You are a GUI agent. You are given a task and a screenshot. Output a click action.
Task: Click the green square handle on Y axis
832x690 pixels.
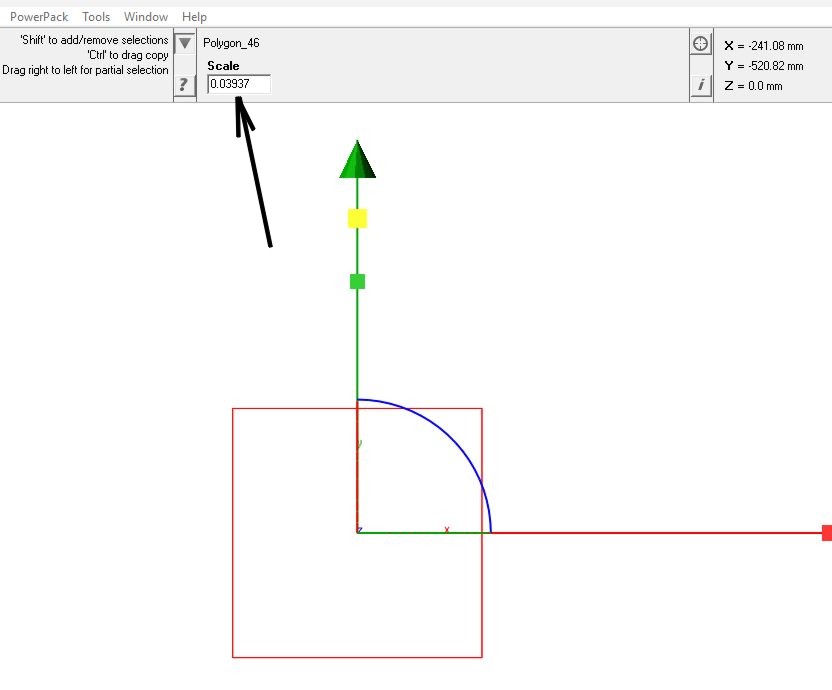(357, 282)
